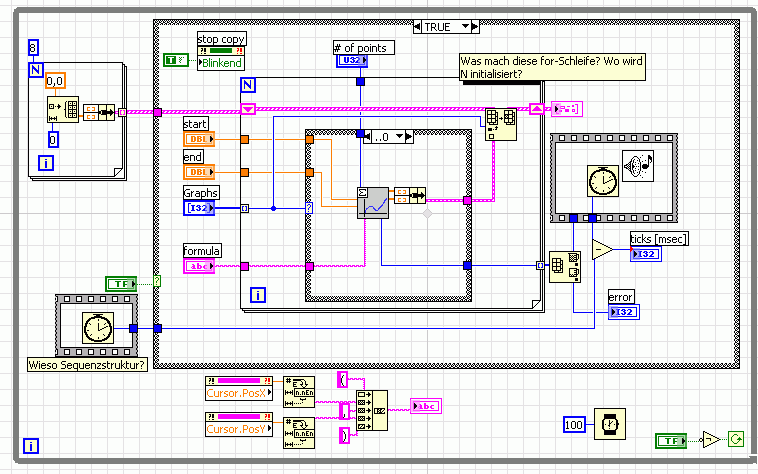This screenshot has height=474, width=758.
Task: Select the ticks [msec] I32 indicator terminal
Action: pyautogui.click(x=645, y=255)
